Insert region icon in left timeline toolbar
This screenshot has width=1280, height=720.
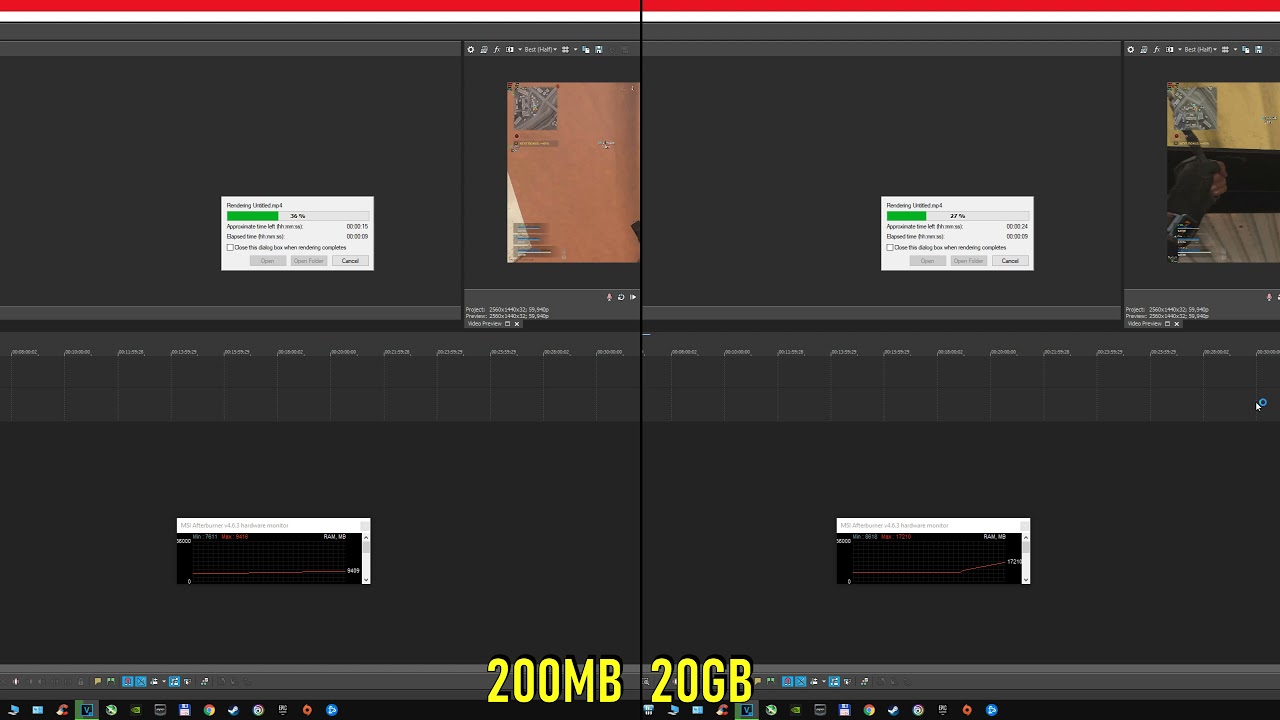(111, 681)
